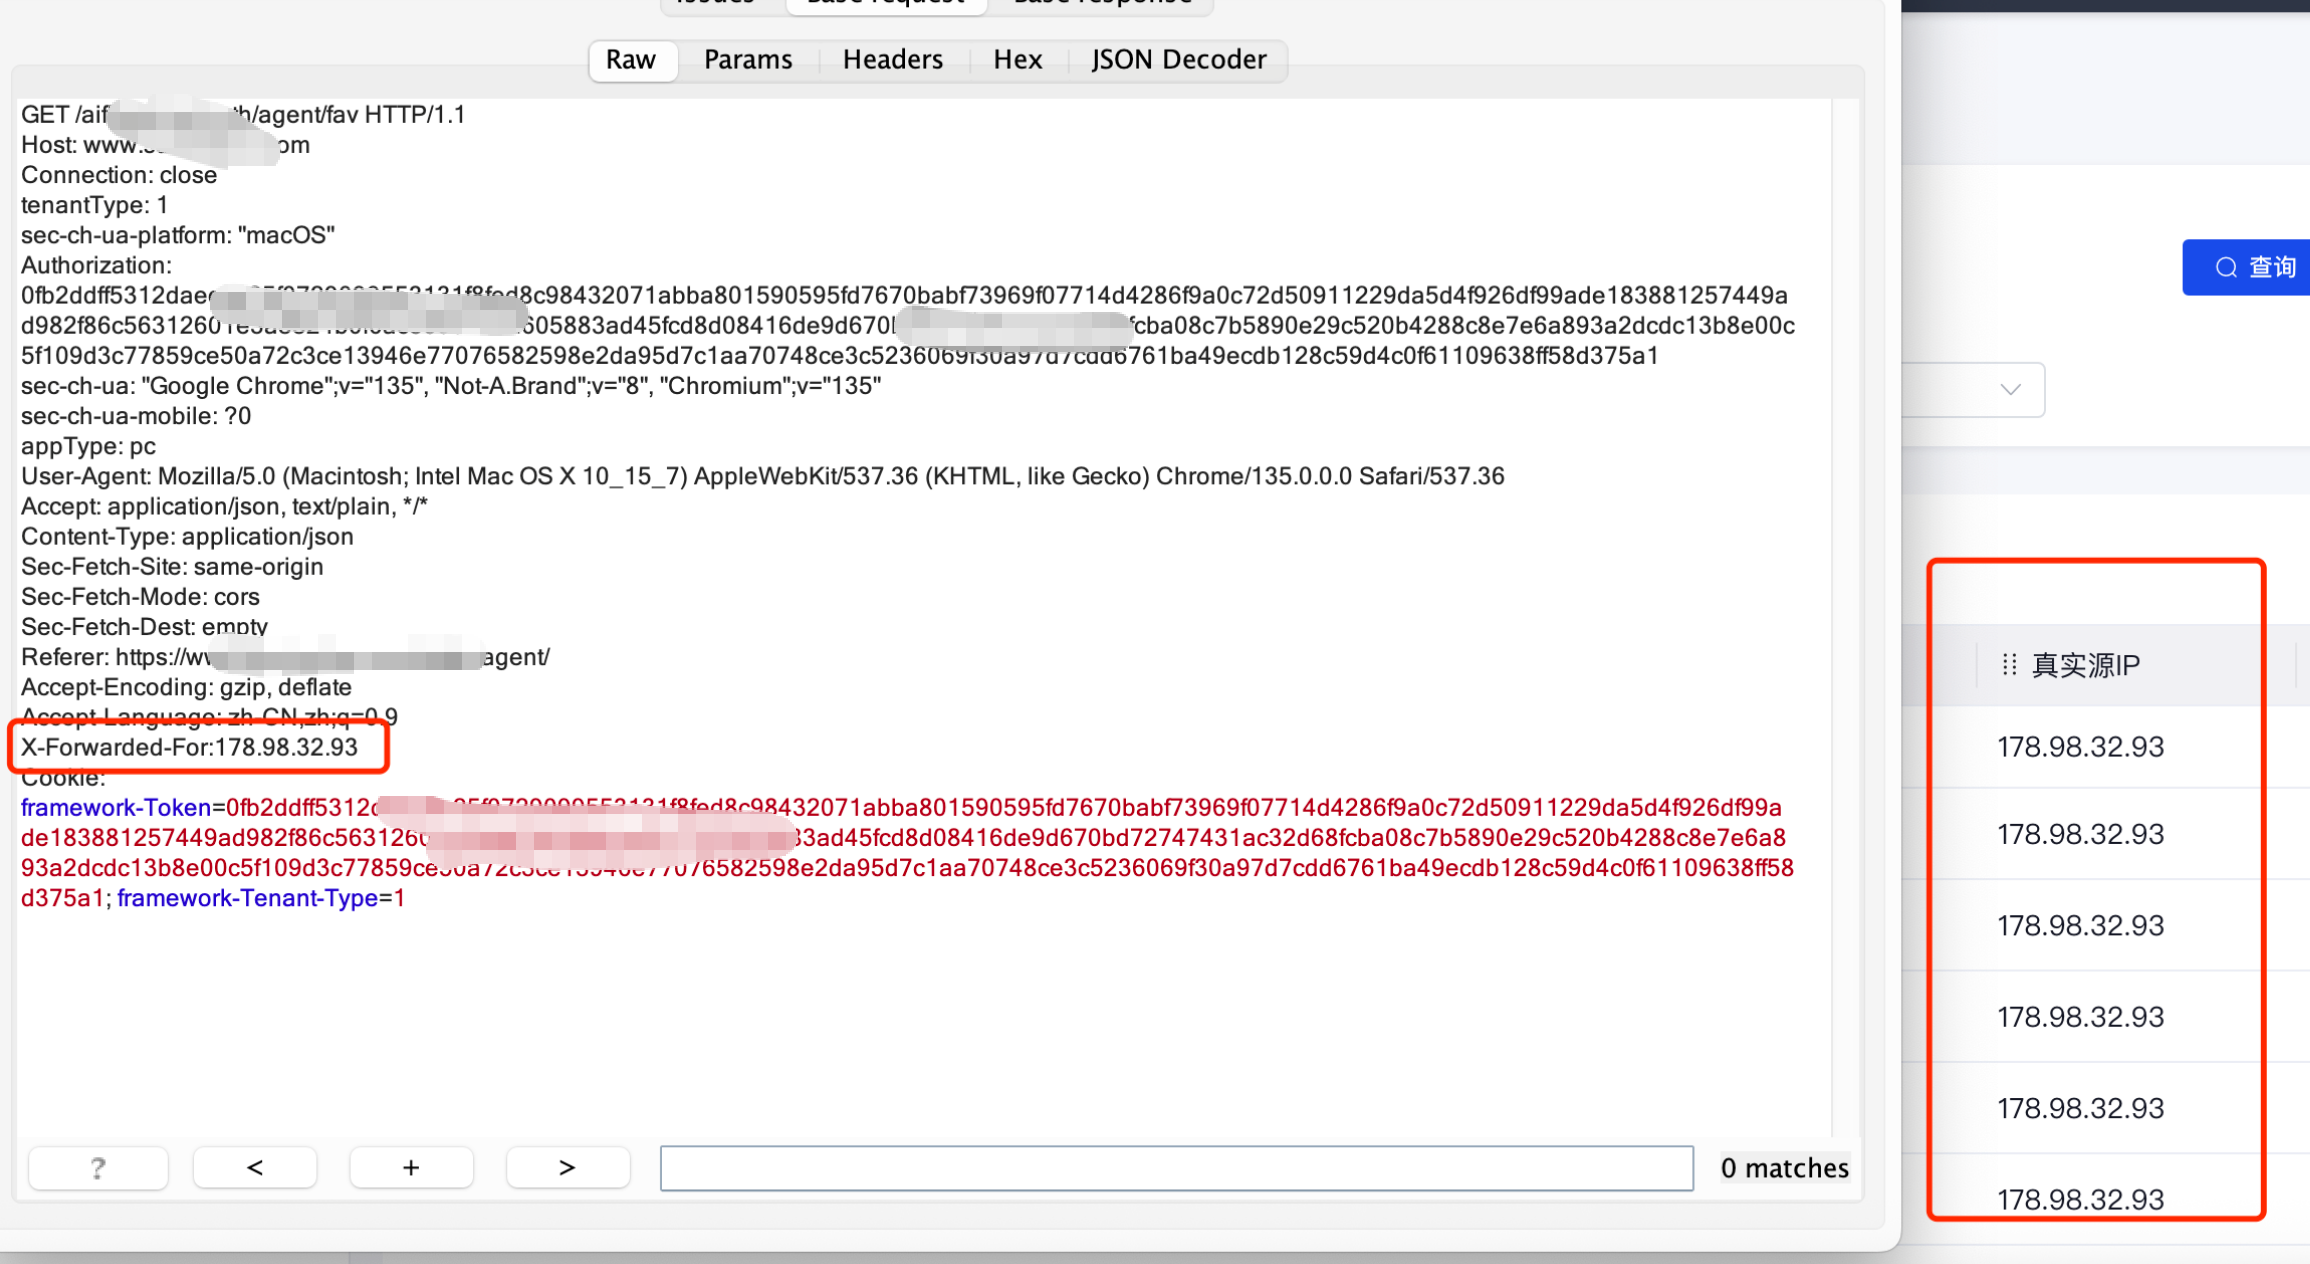The image size is (2310, 1264).
Task: Go to next search match button
Action: pos(567,1167)
